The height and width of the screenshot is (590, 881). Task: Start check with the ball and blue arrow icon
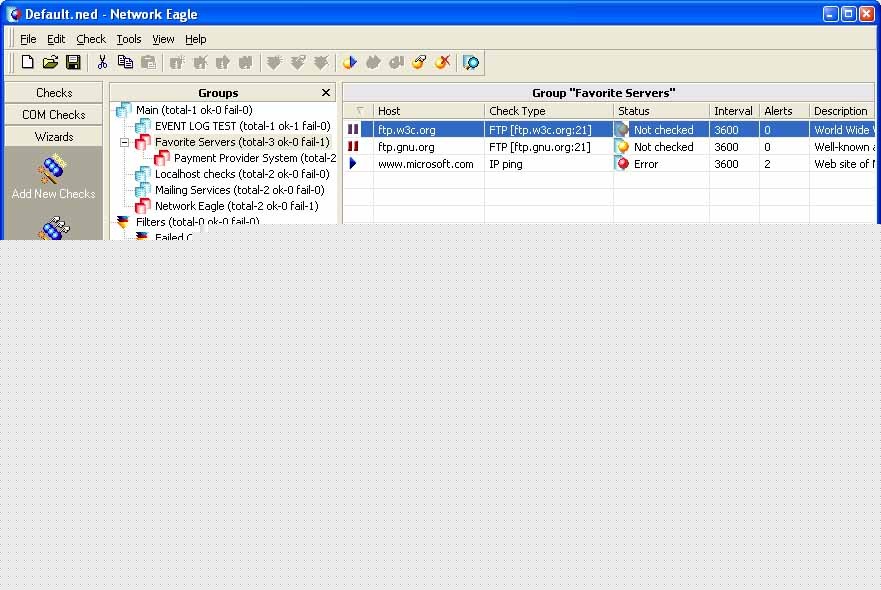(349, 62)
